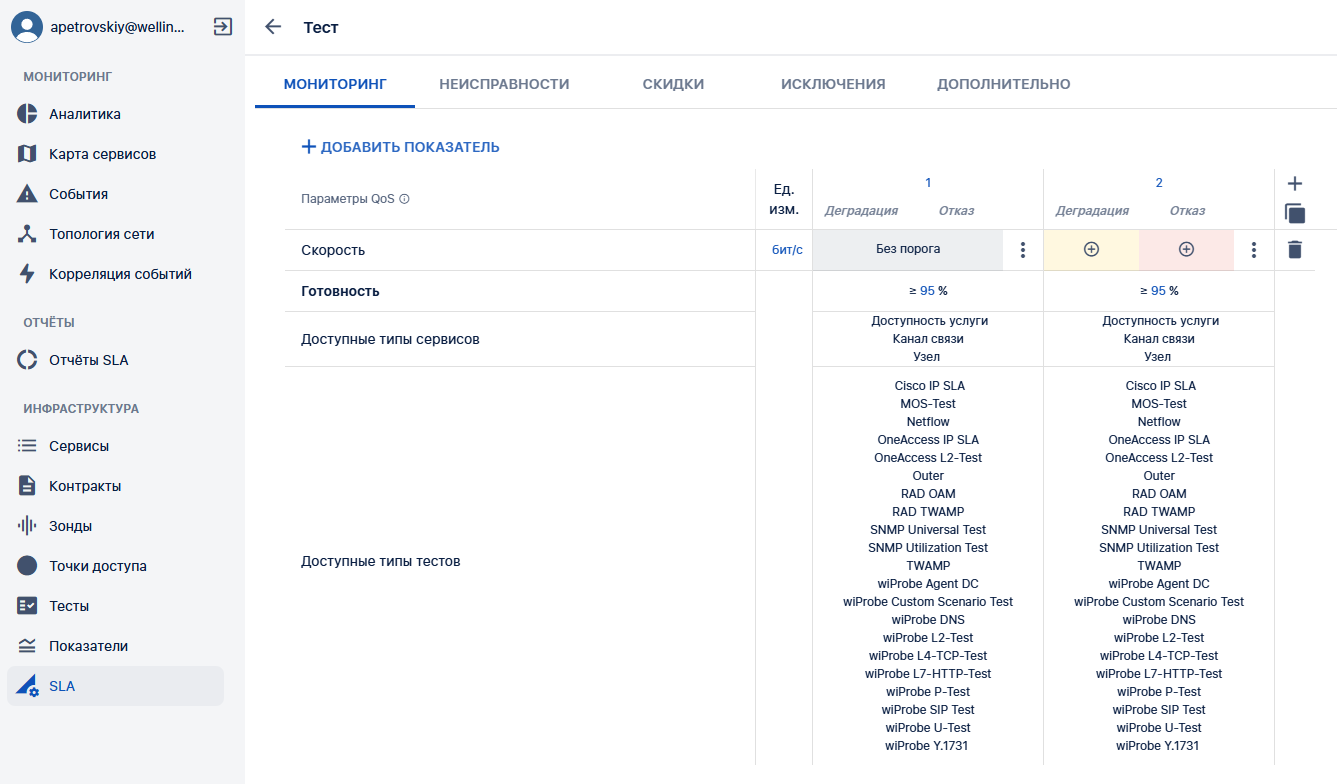This screenshot has width=1337, height=784.
Task: Open Карта сервисов map icon
Action: 28,154
